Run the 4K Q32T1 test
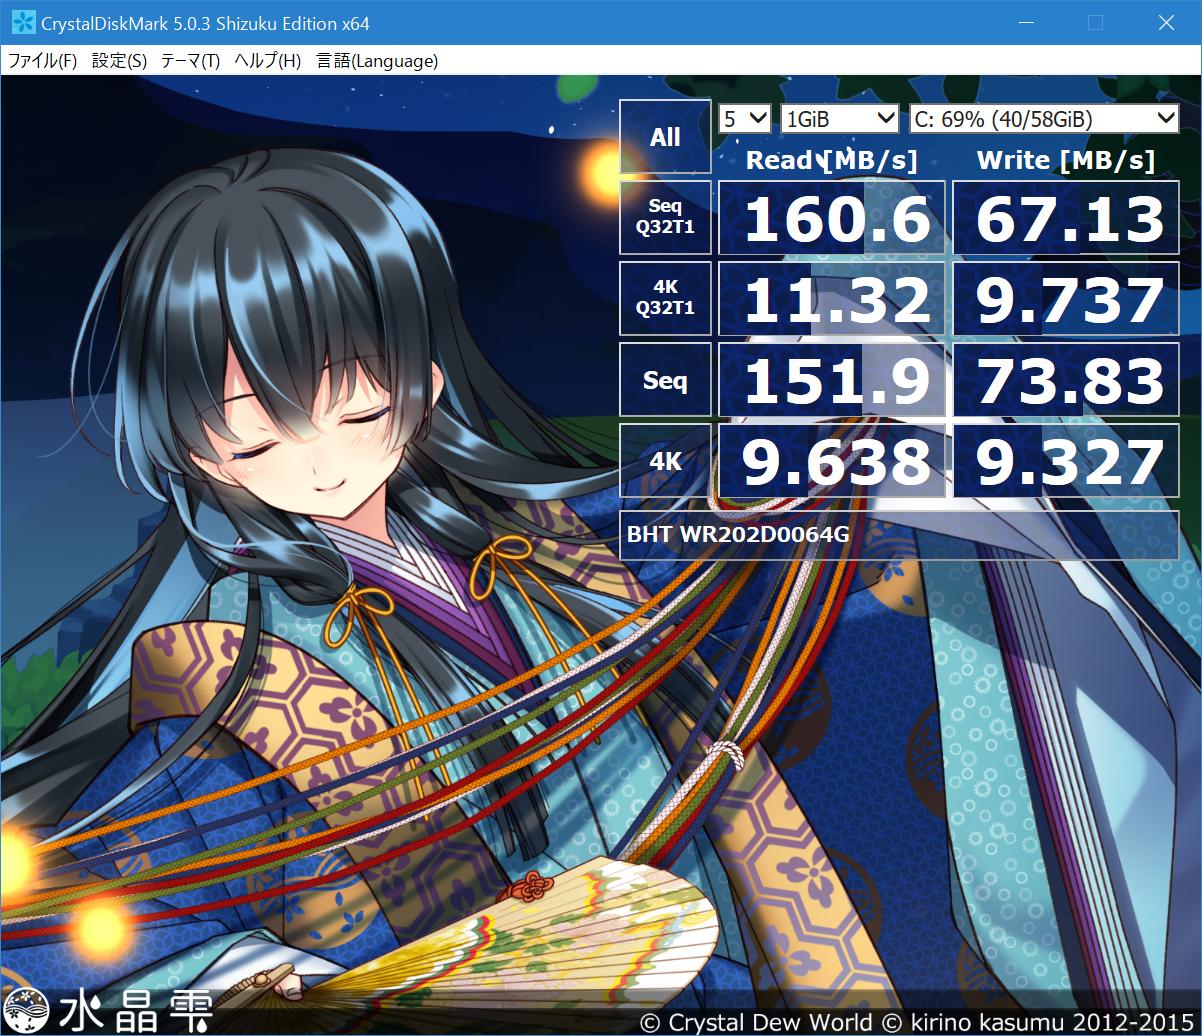Screen dimensions: 1202x1036 point(665,298)
